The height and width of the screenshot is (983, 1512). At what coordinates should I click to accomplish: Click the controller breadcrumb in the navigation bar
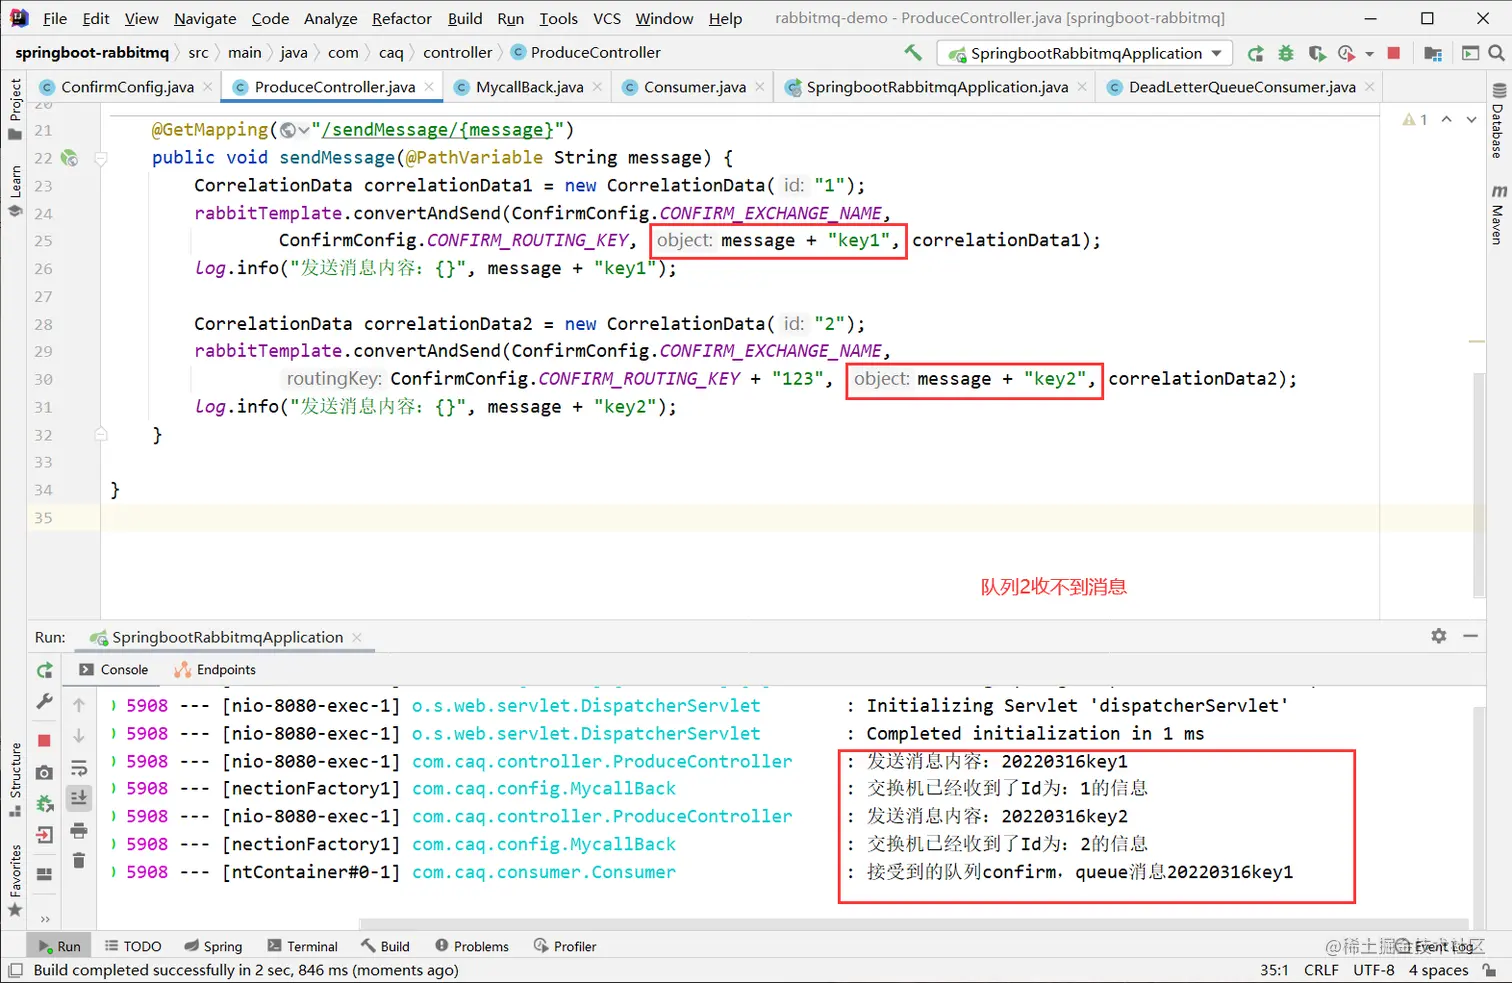tap(457, 52)
